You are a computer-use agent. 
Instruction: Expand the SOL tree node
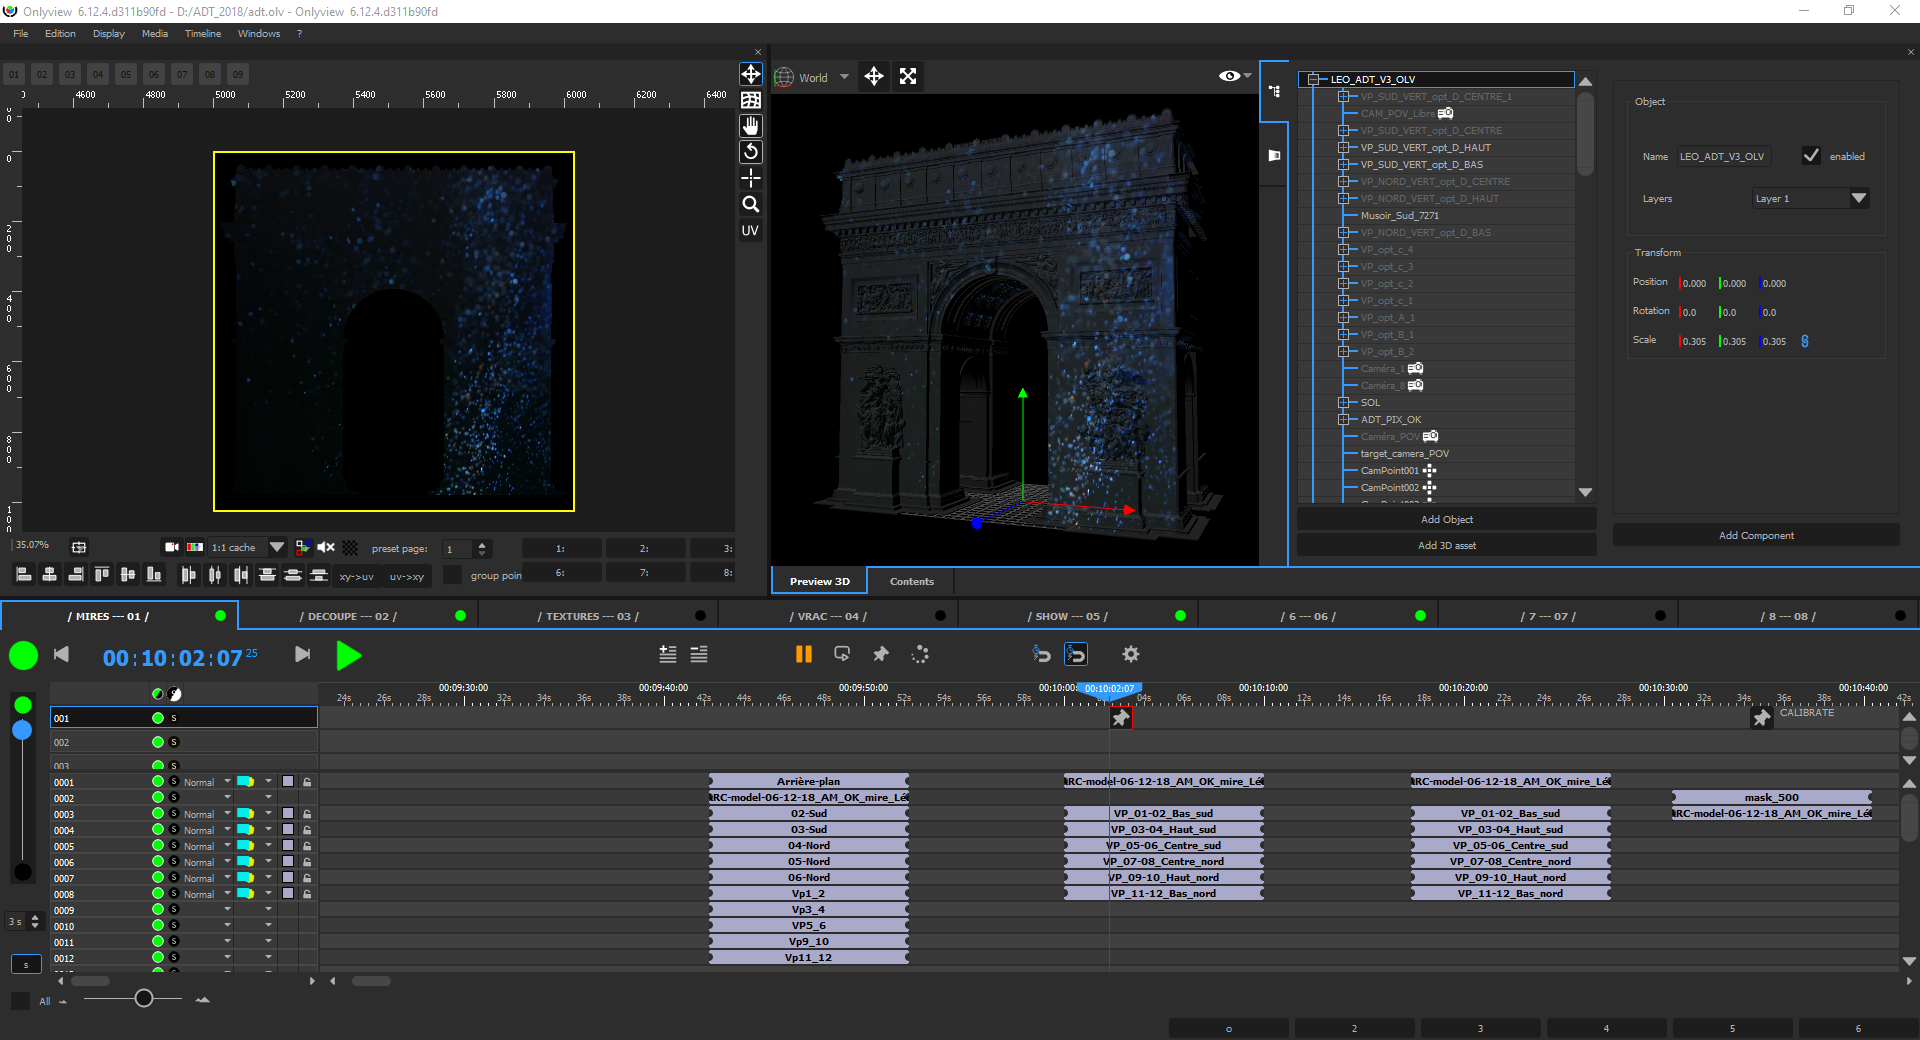coord(1344,402)
